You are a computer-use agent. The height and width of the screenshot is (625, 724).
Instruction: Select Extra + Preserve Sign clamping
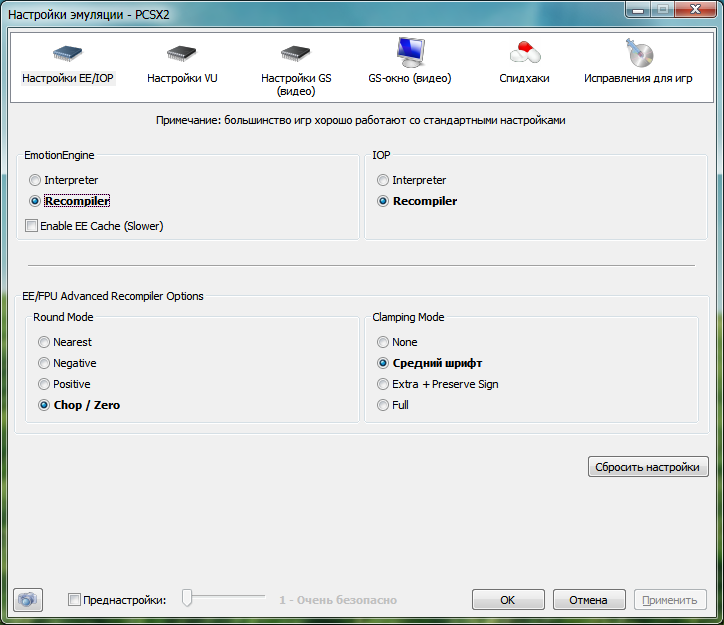(383, 384)
